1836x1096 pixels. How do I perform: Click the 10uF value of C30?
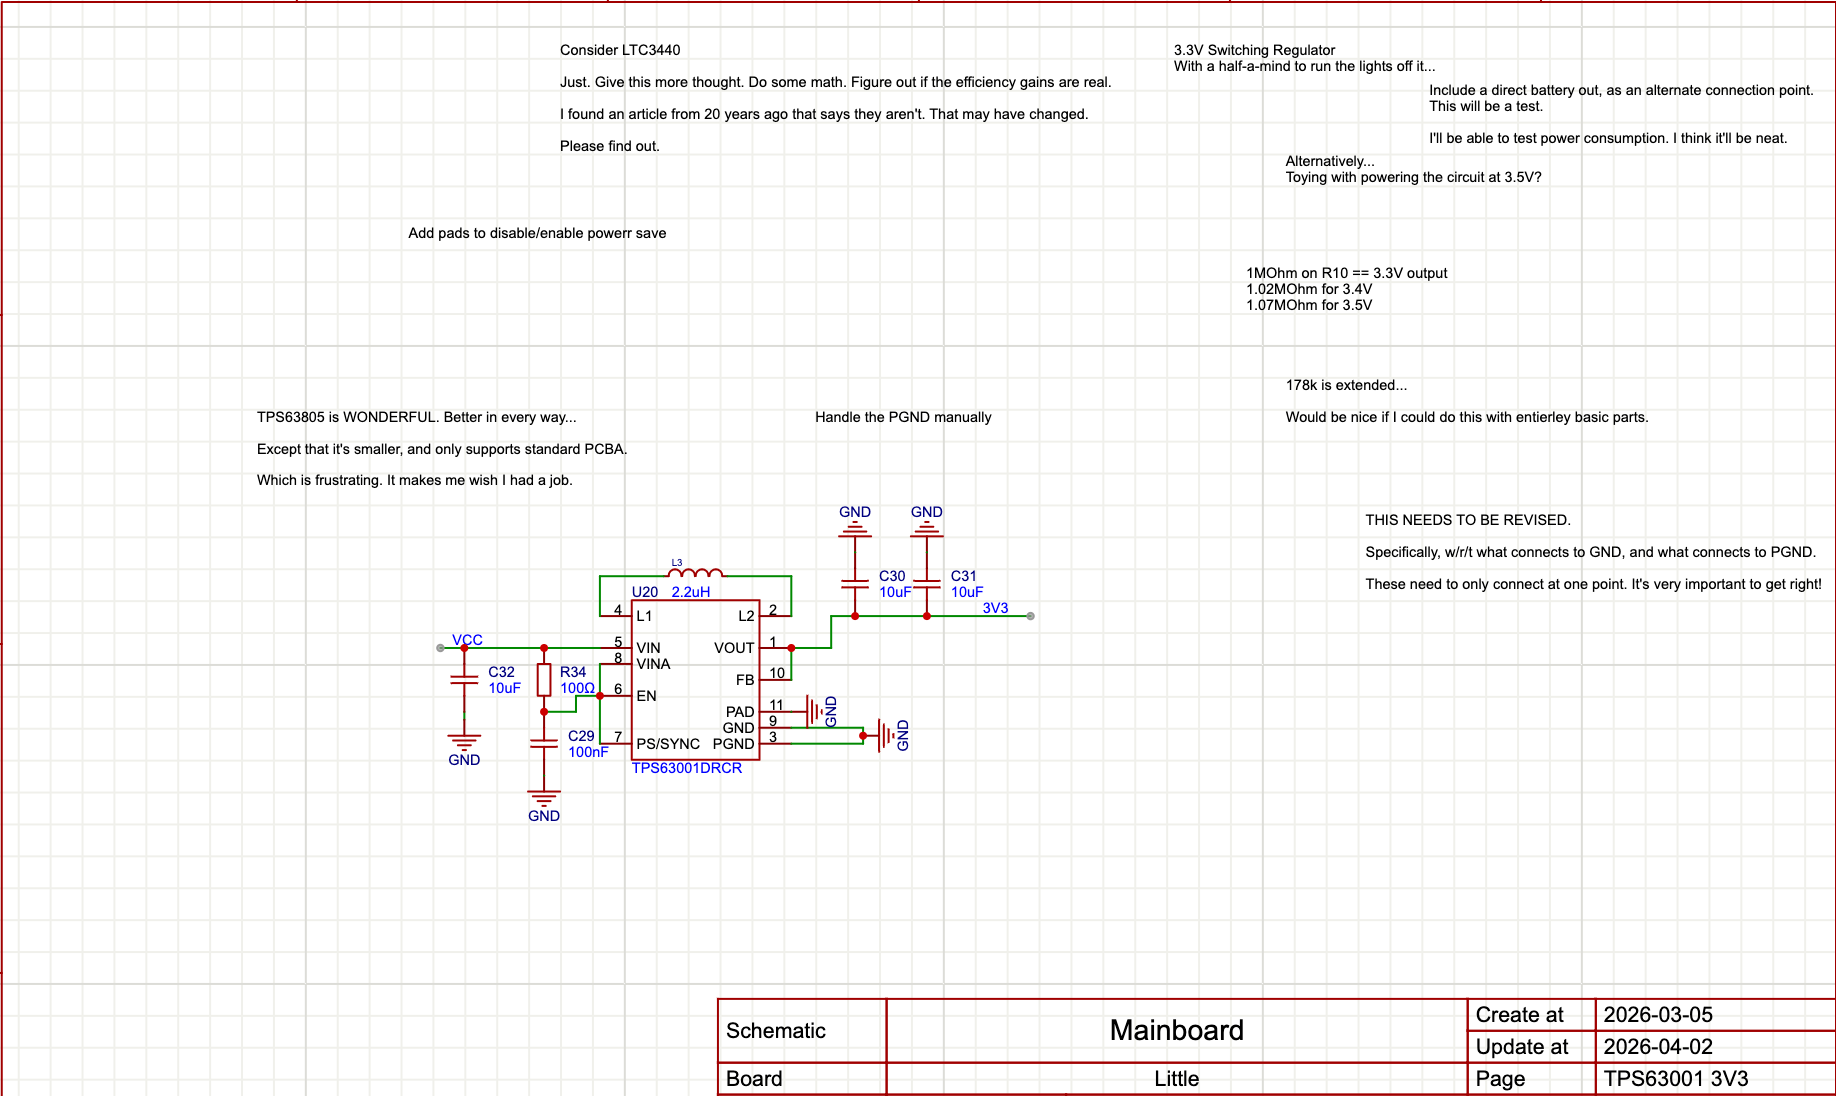coord(895,592)
